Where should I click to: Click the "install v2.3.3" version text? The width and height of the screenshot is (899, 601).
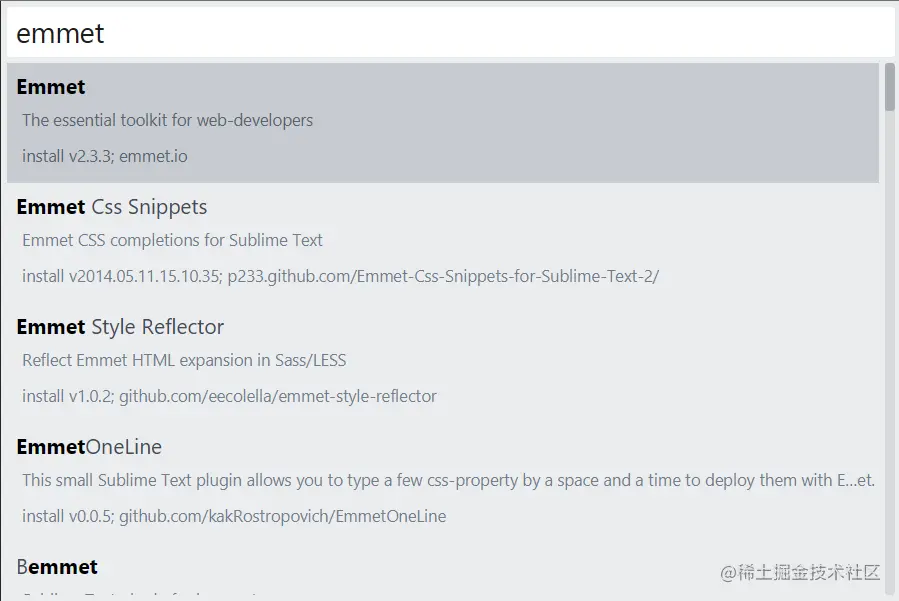coord(66,156)
